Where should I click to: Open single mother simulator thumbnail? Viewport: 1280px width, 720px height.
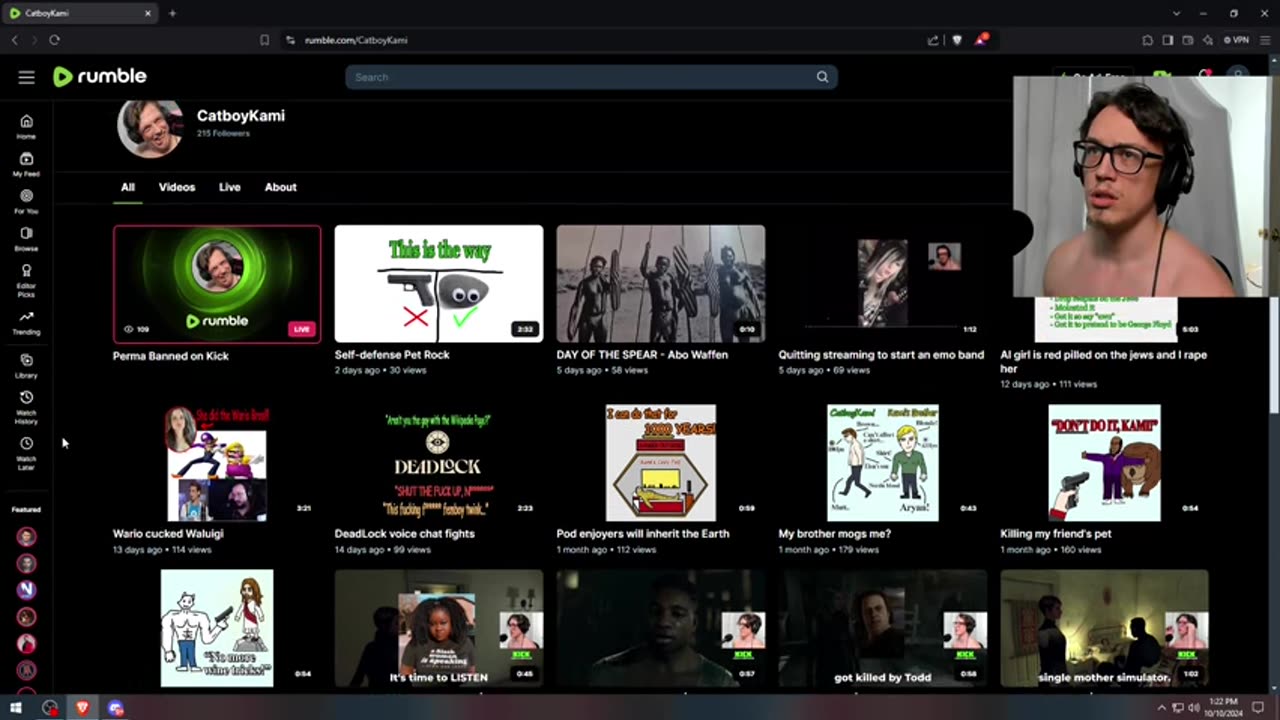coord(1105,629)
